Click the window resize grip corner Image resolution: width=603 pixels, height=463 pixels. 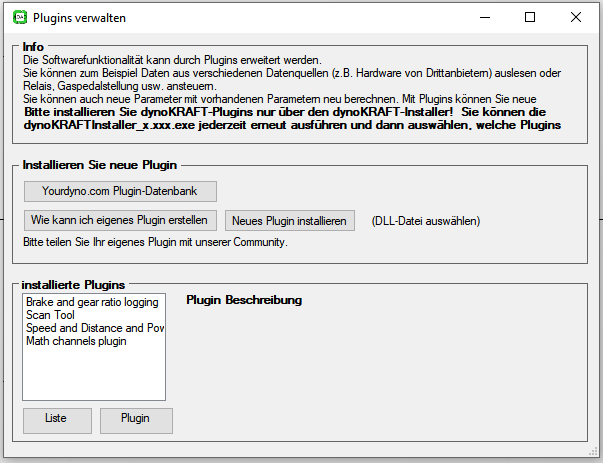pyautogui.click(x=594, y=451)
